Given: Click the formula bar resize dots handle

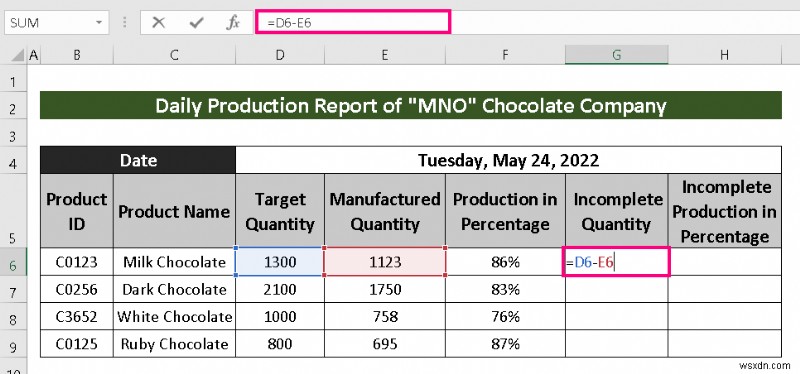Looking at the screenshot, I should coord(125,23).
